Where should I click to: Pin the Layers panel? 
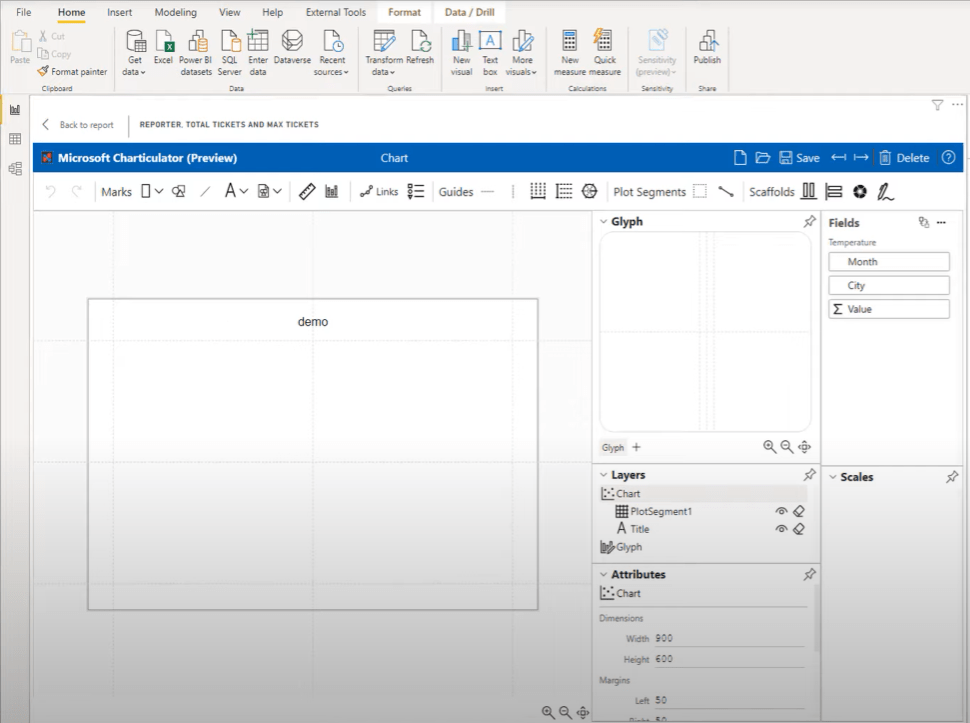pos(809,474)
